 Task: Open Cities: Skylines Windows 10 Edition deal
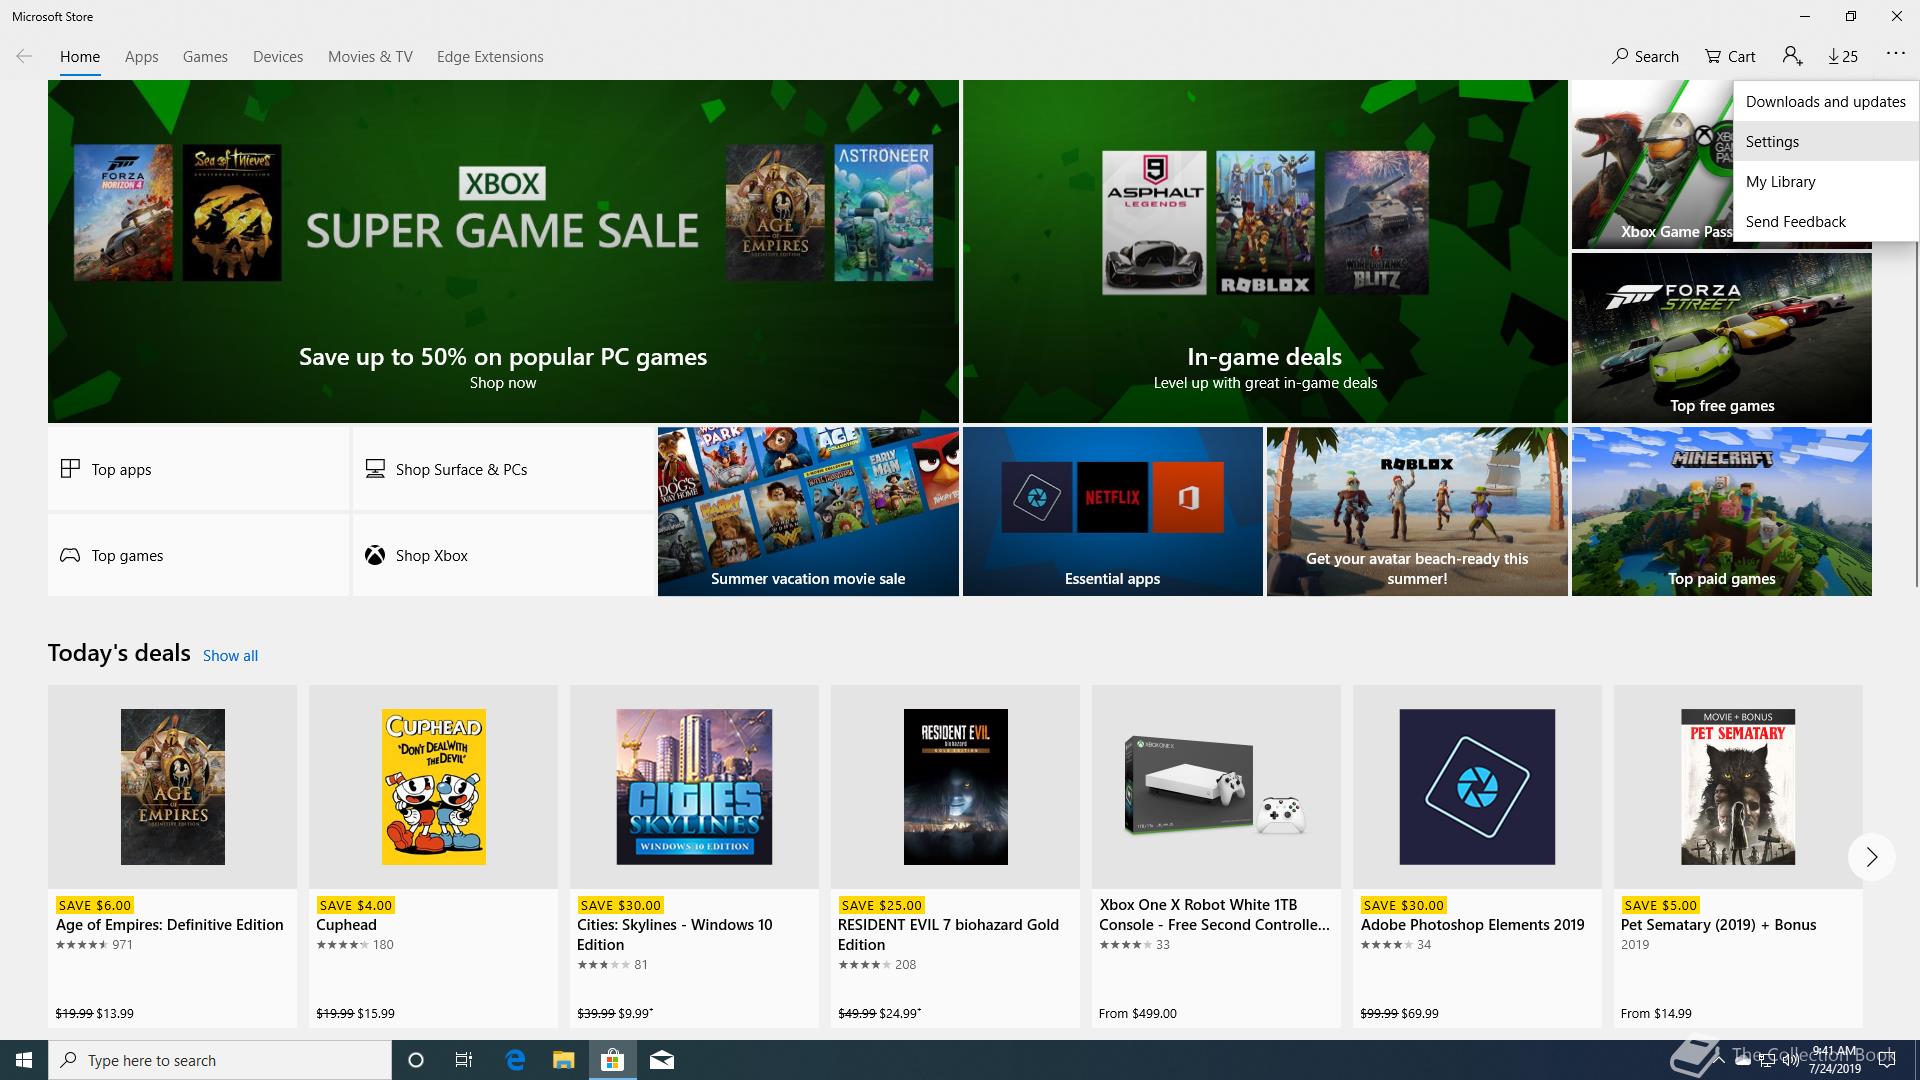(694, 856)
